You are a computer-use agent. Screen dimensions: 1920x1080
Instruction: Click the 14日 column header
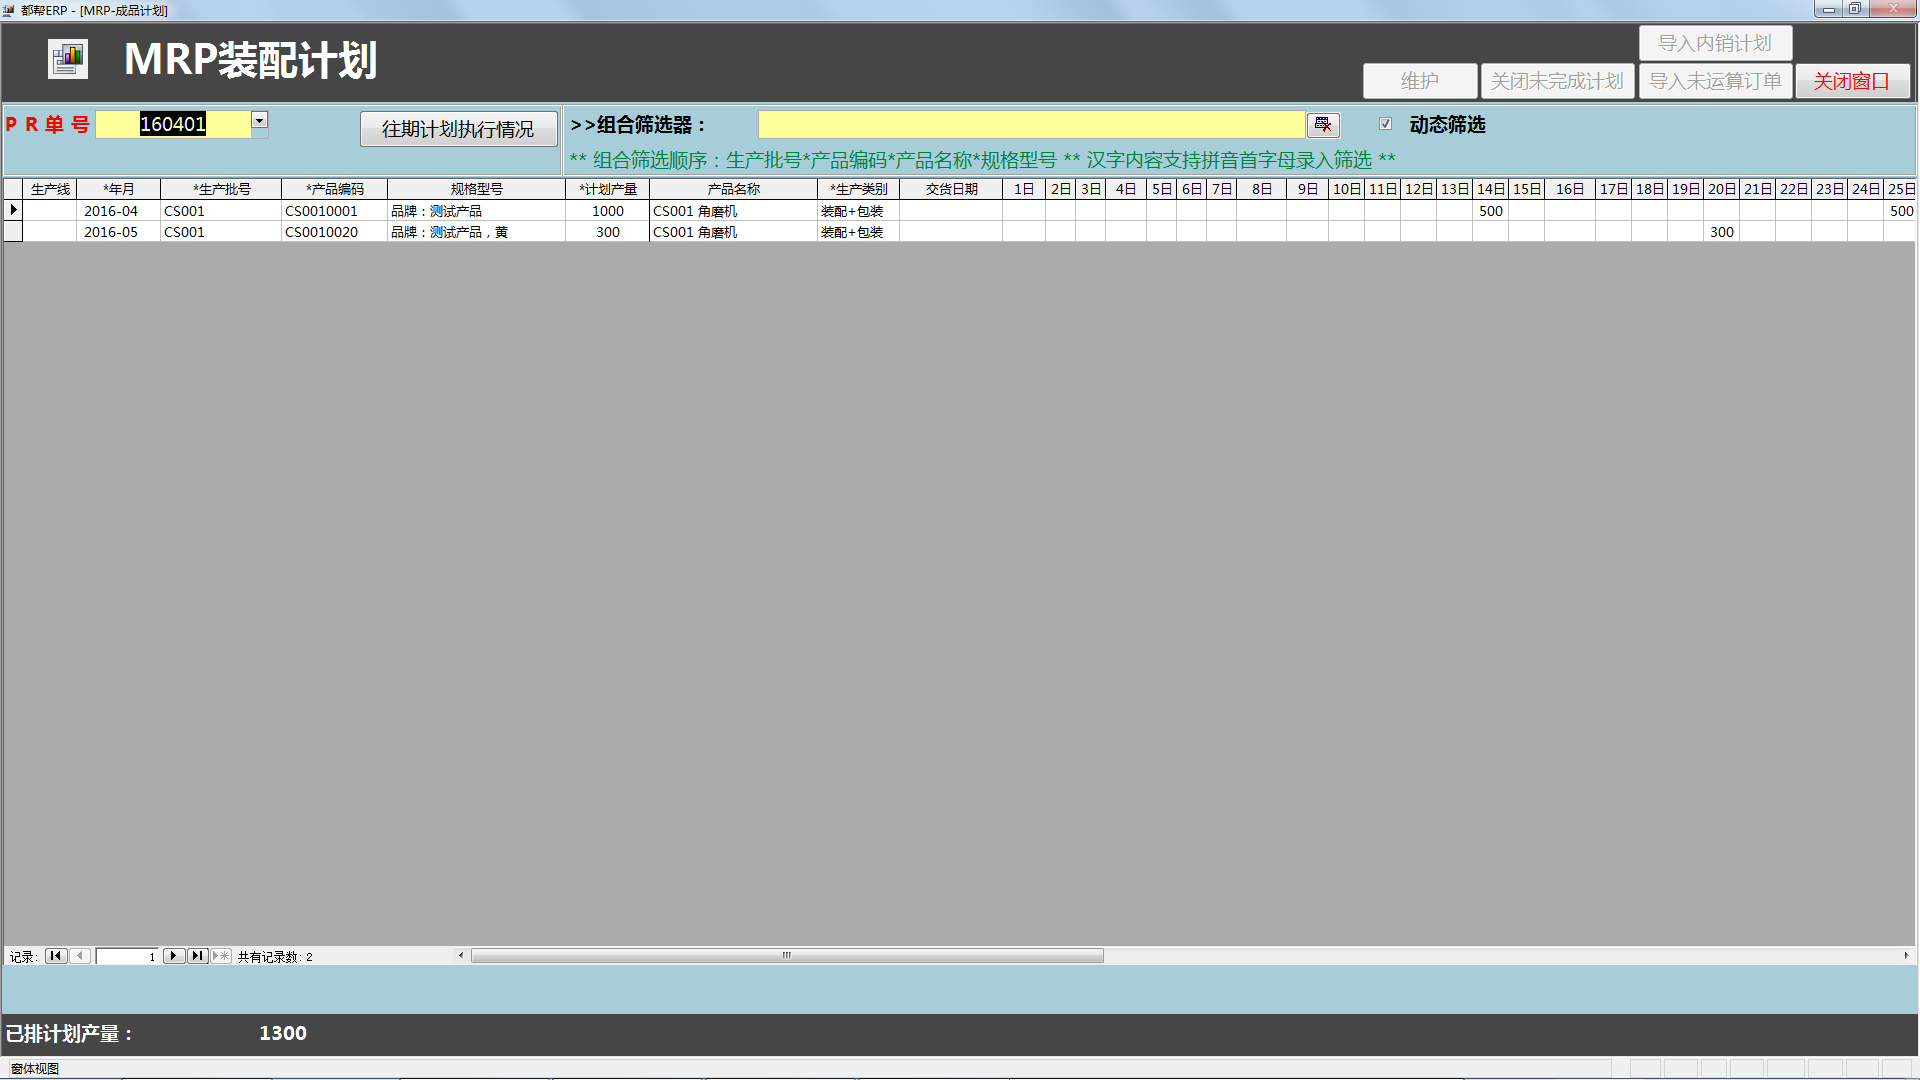point(1490,189)
